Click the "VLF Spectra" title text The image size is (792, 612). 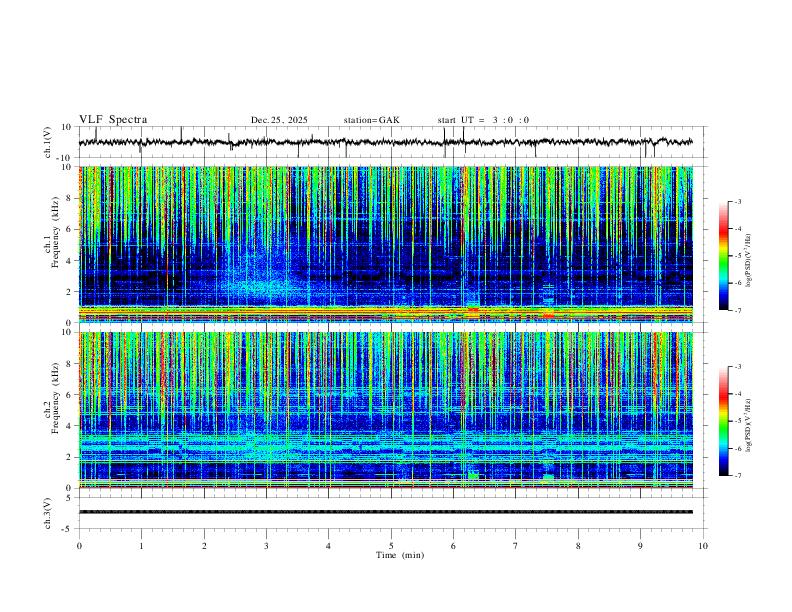pyautogui.click(x=113, y=120)
